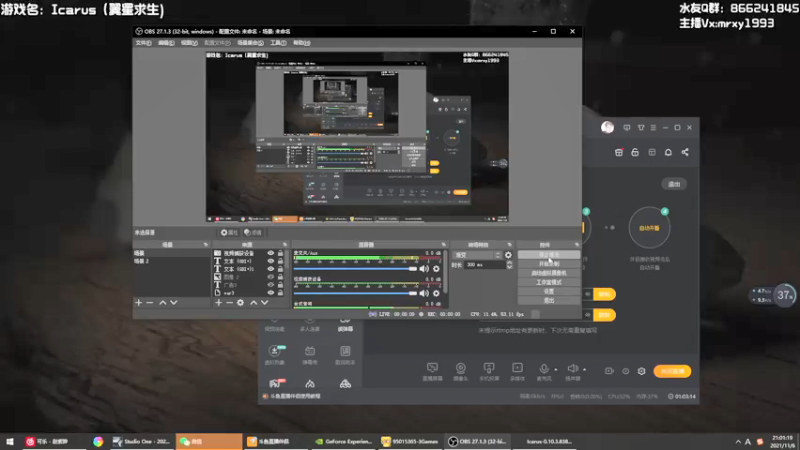Add a new source with the plus icon

click(x=218, y=303)
